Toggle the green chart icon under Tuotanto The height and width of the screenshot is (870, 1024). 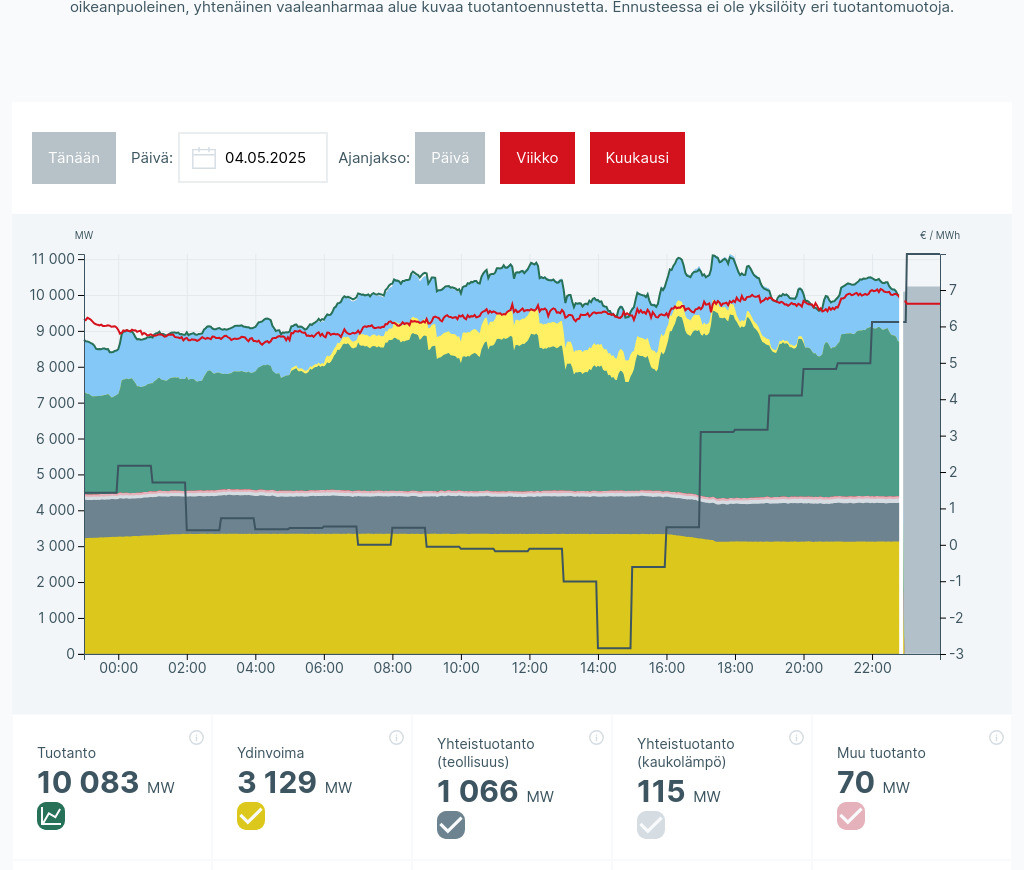(51, 816)
